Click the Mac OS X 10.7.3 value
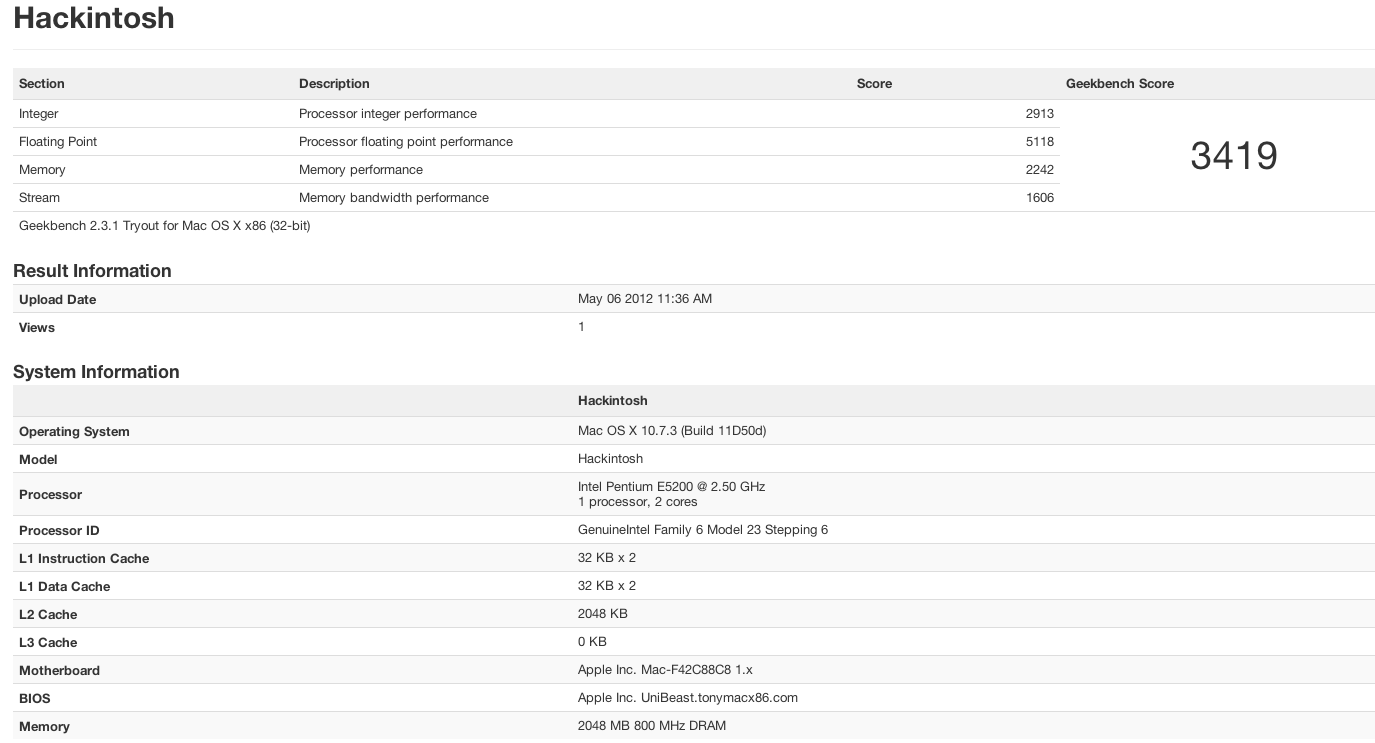The image size is (1375, 743). [x=671, y=431]
